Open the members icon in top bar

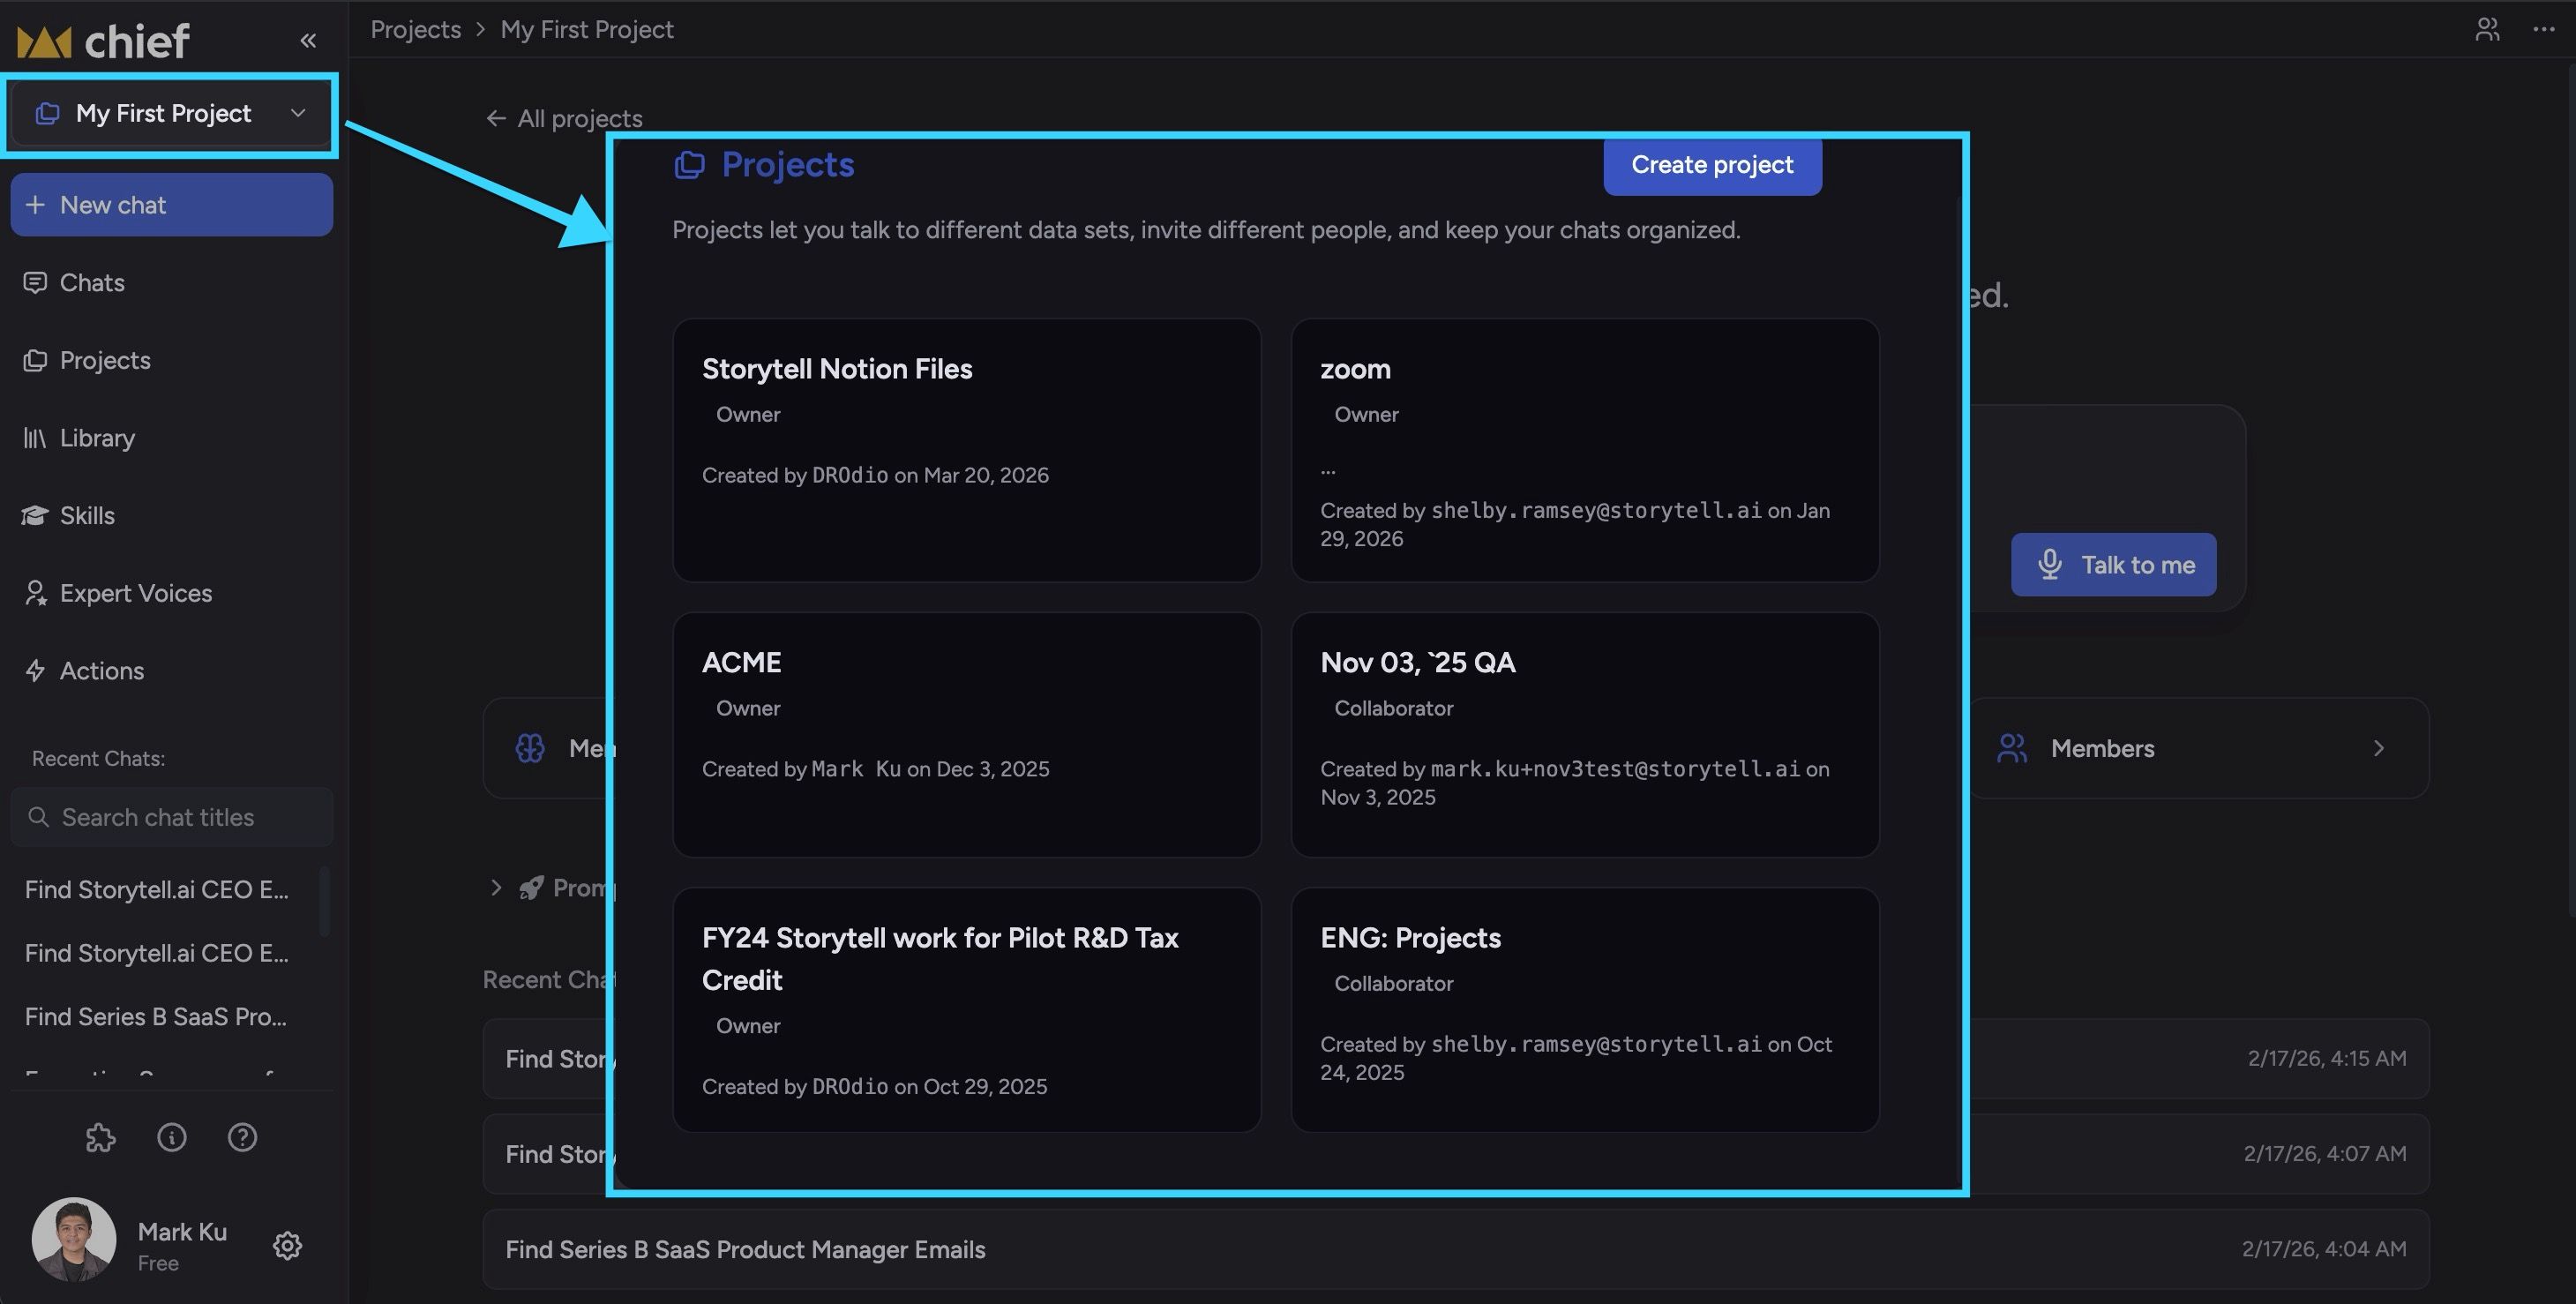coord(2487,29)
